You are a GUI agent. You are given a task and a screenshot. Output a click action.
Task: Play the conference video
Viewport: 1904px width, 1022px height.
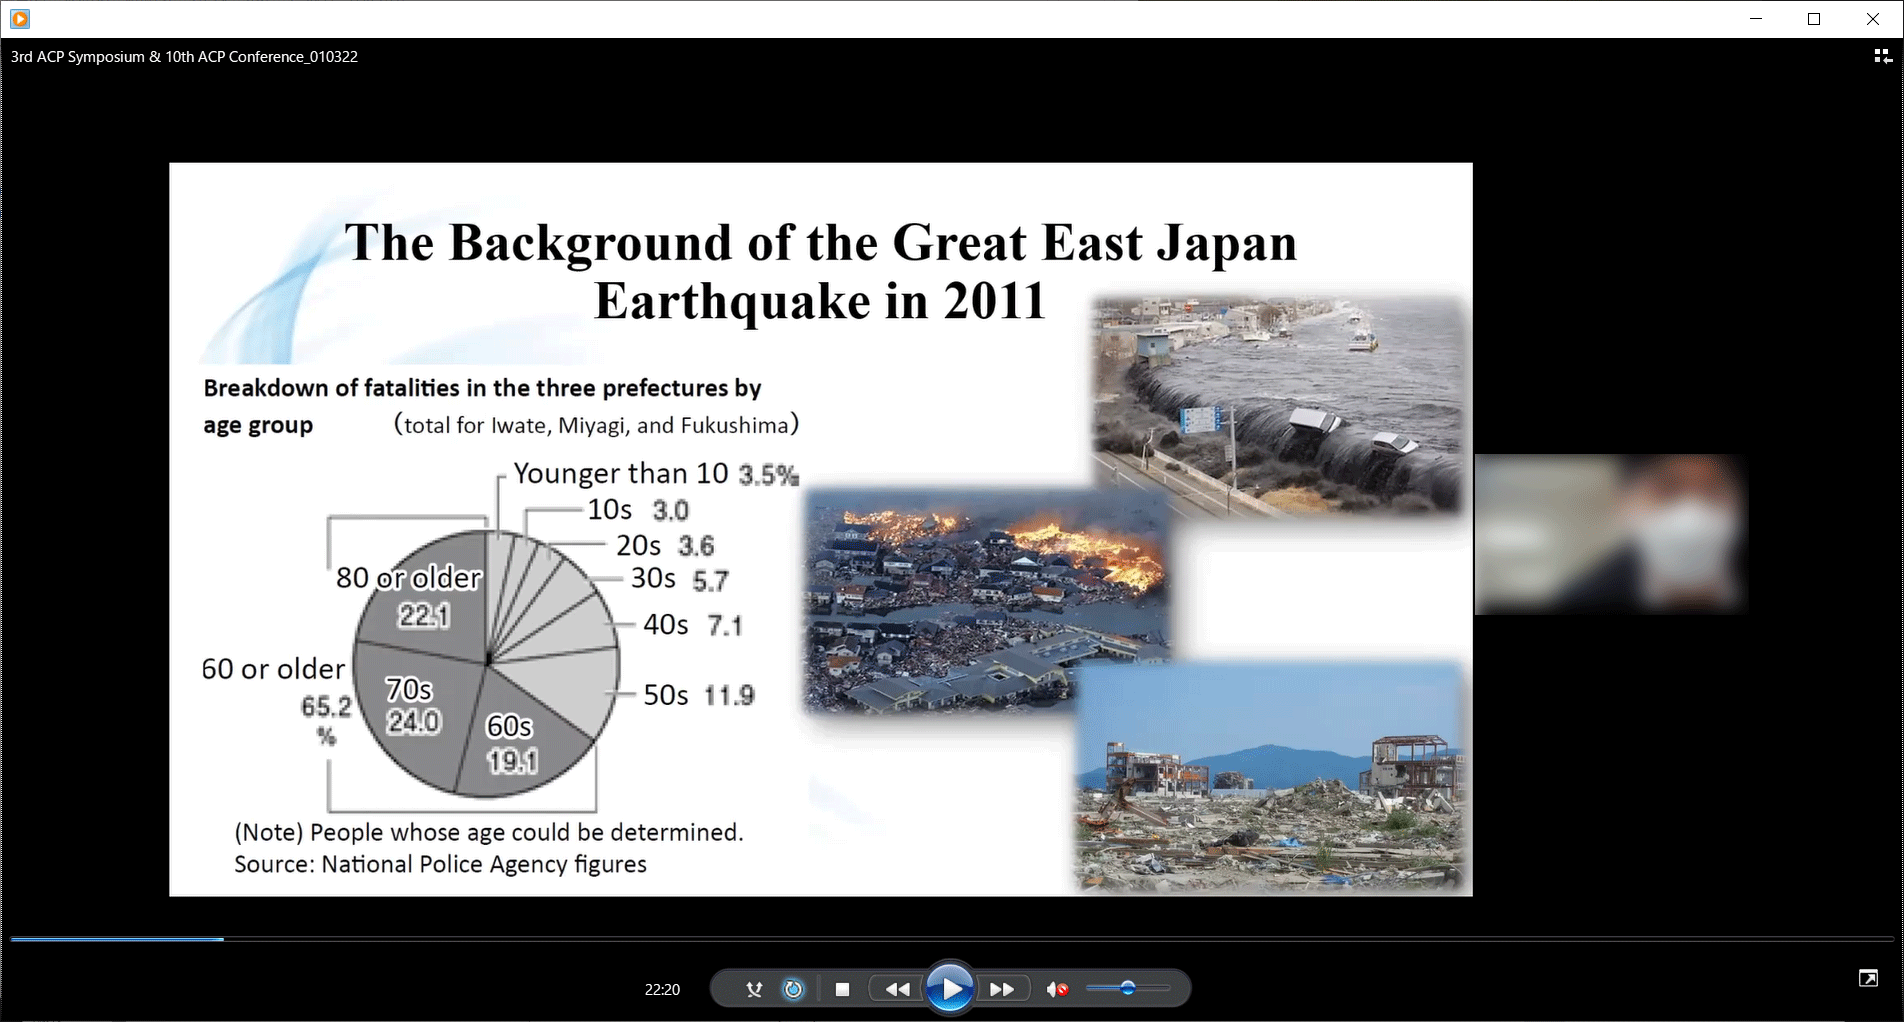click(x=950, y=989)
